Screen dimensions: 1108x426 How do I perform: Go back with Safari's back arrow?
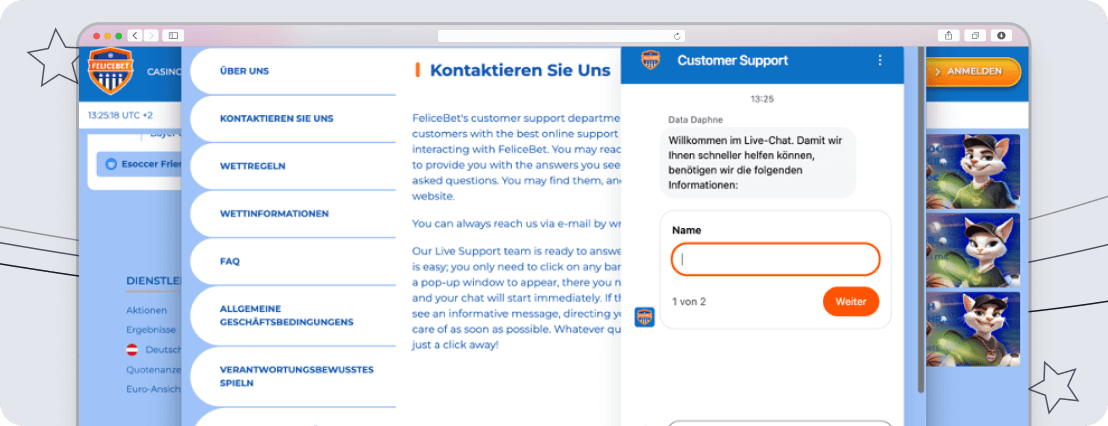point(135,35)
